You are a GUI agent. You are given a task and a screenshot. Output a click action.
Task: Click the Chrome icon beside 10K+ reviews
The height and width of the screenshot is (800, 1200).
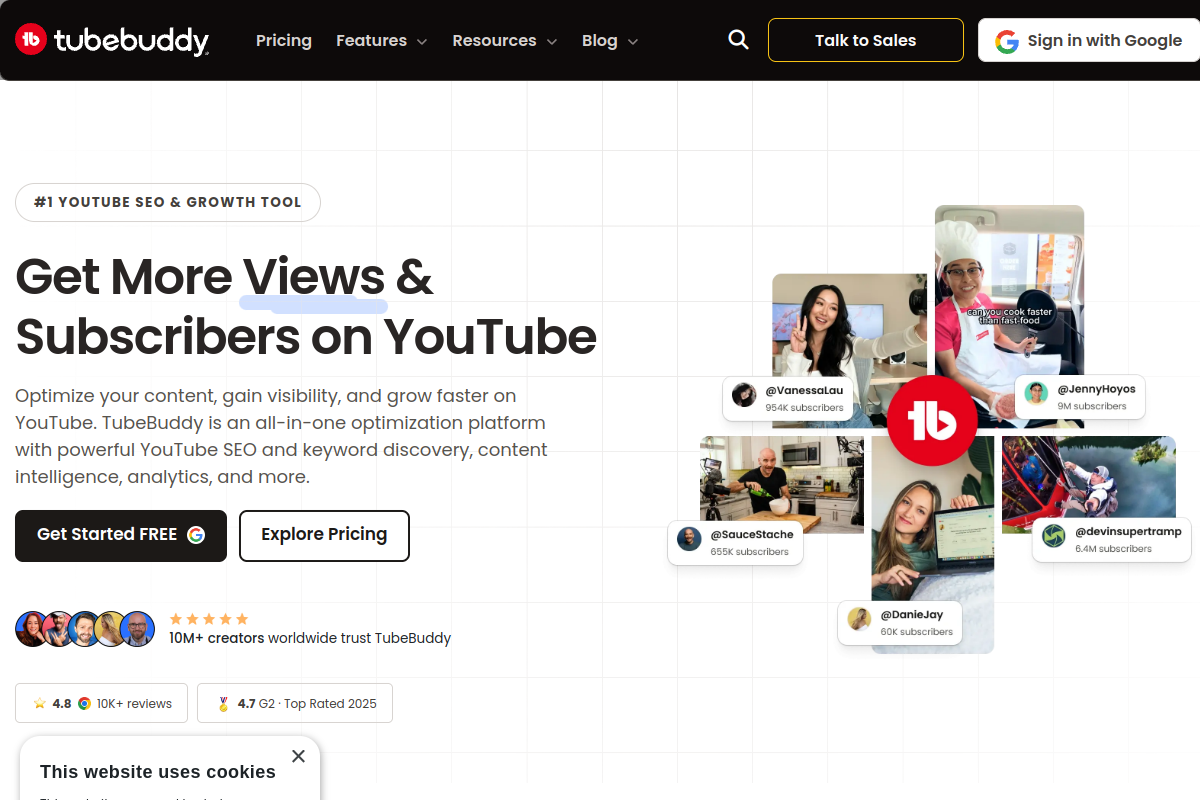pos(84,704)
